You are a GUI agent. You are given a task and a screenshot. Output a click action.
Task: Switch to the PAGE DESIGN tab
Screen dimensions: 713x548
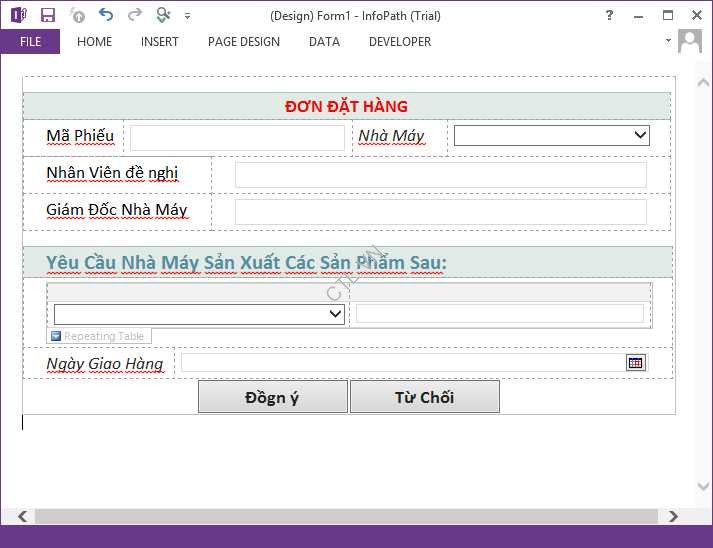[x=243, y=42]
